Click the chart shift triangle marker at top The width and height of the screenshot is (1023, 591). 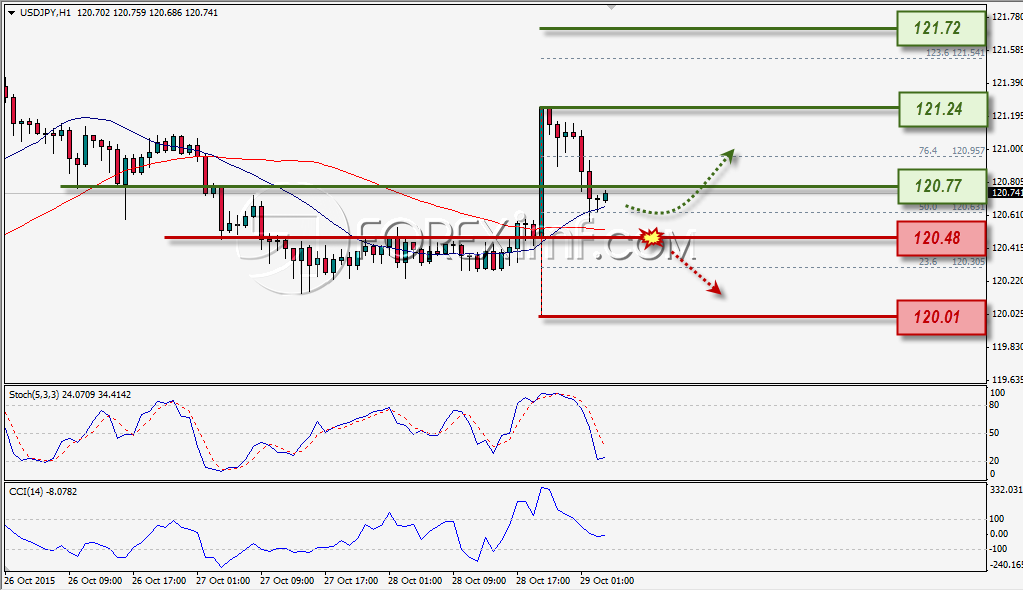pyautogui.click(x=611, y=7)
